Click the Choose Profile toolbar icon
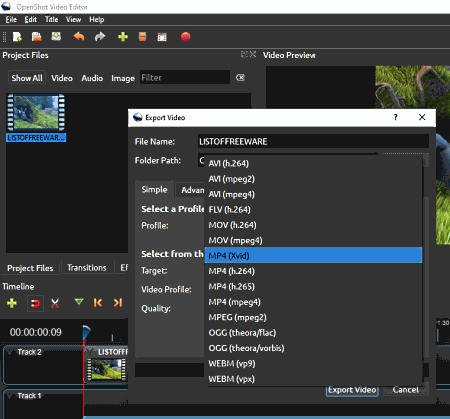The height and width of the screenshot is (419, 450). [x=142, y=37]
